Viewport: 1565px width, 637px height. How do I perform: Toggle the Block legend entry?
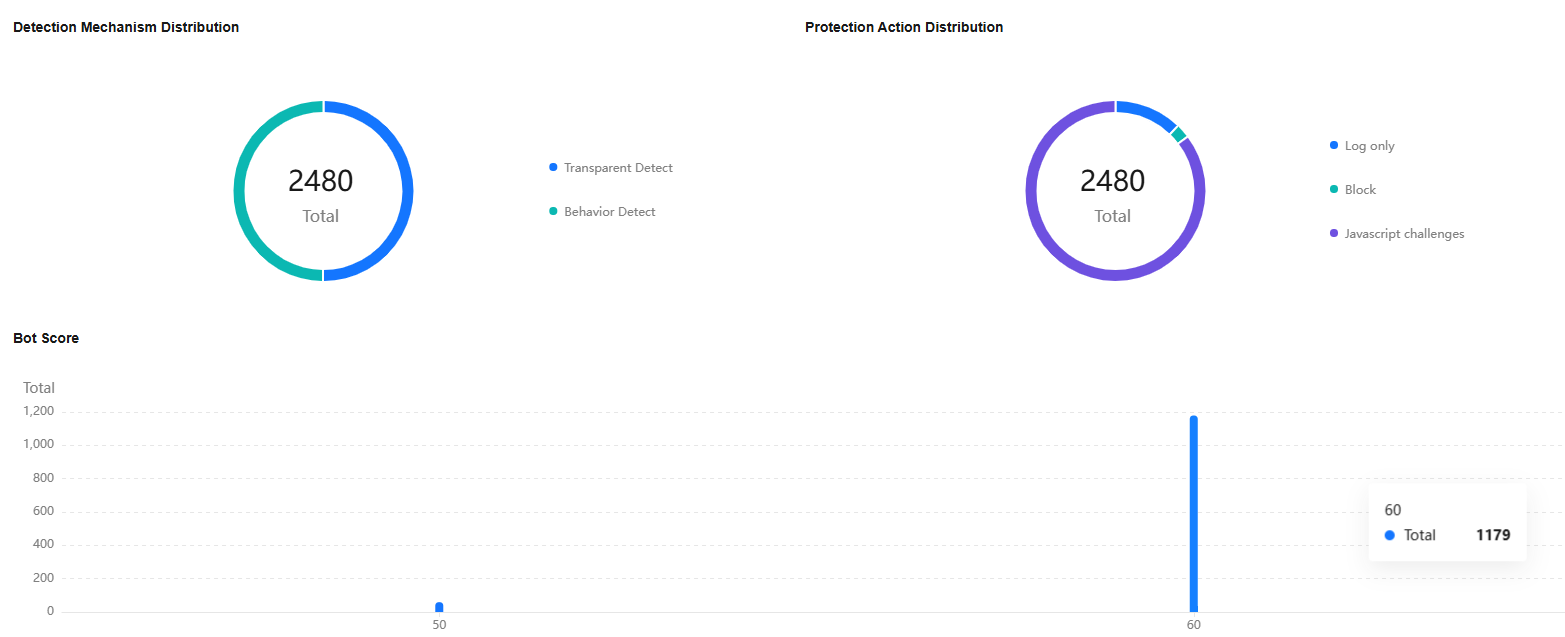(1360, 190)
